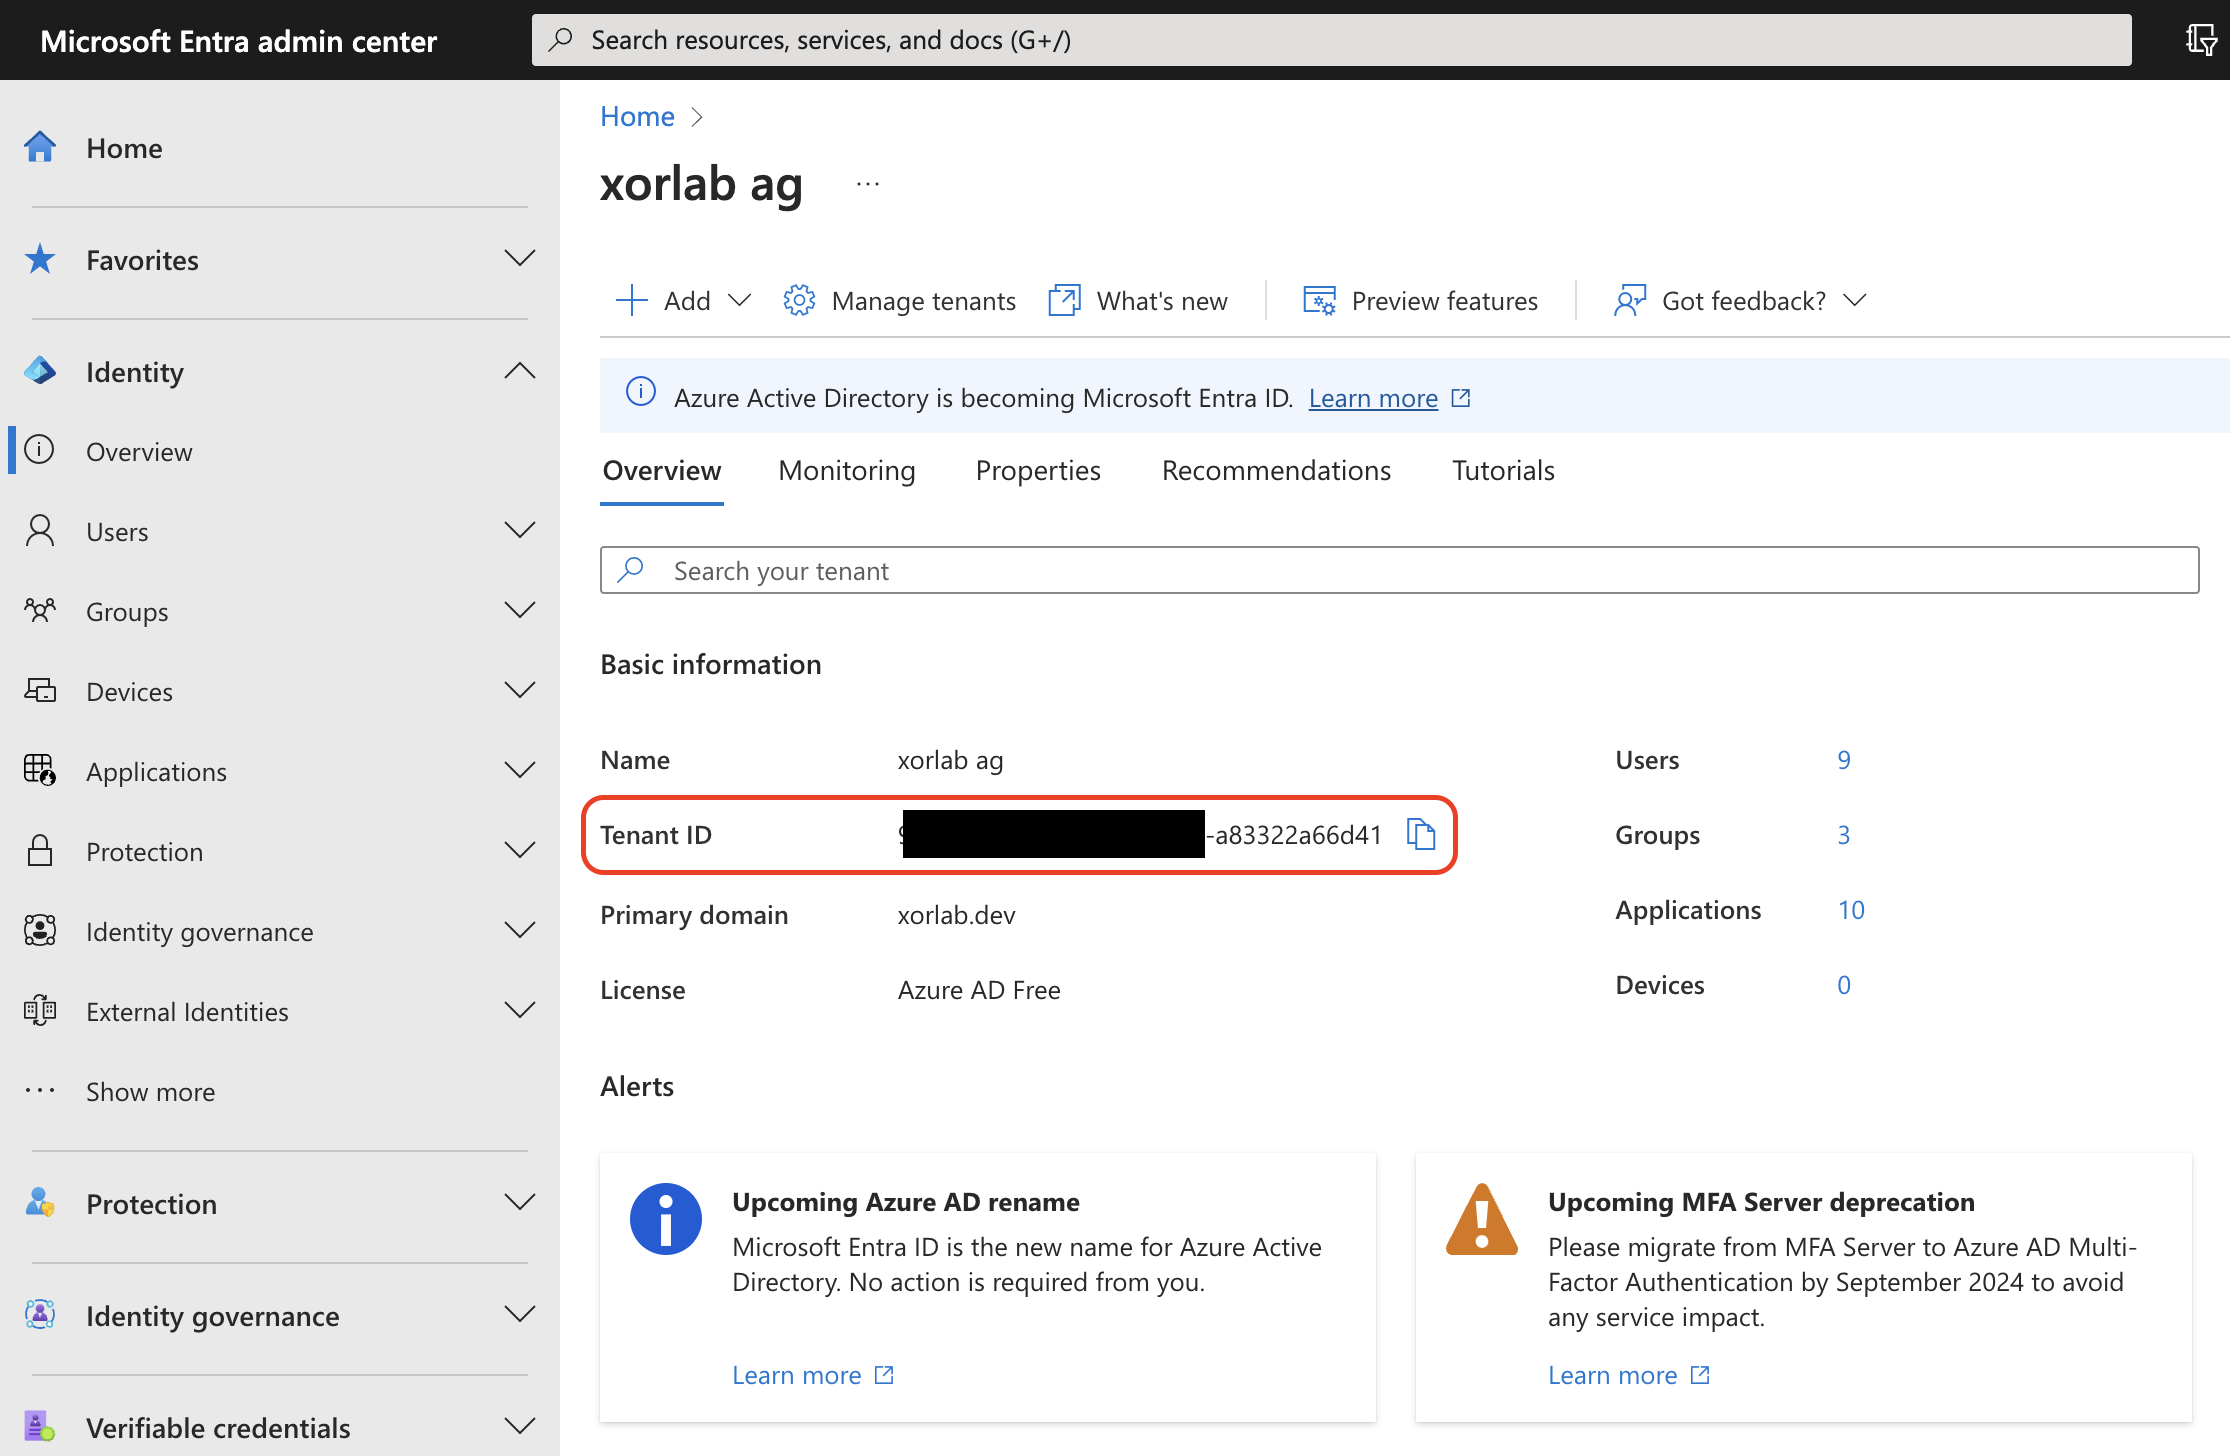Switch to the Recommendations tab
Viewport: 2230px width, 1456px height.
pos(1276,470)
